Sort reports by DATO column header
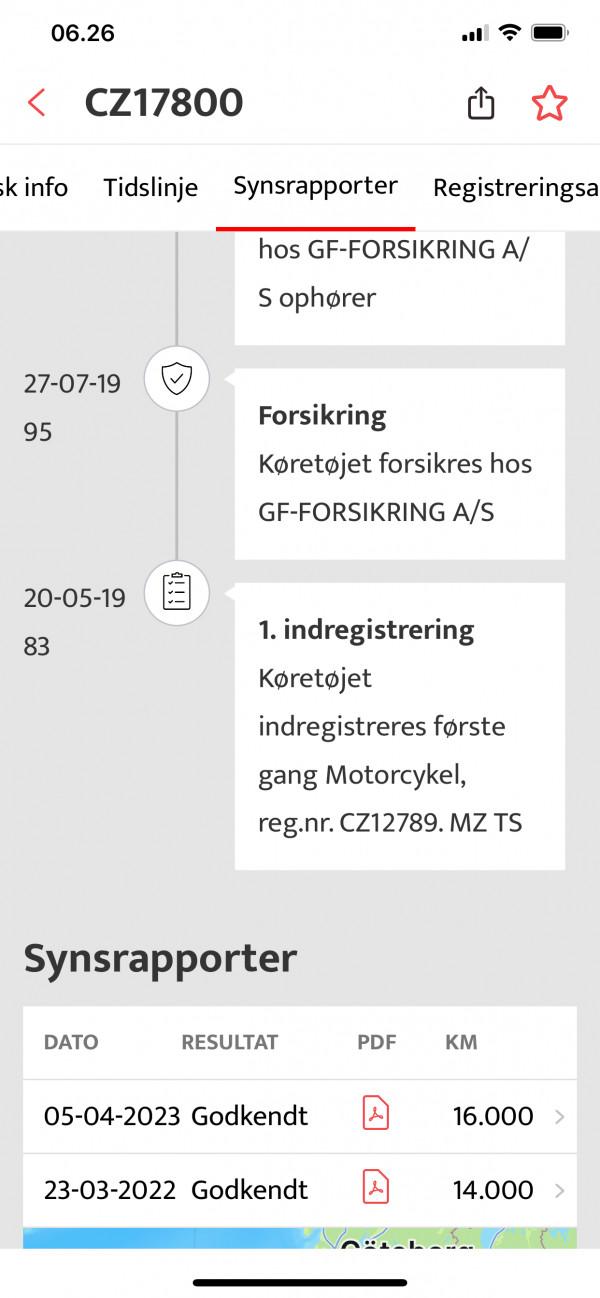Image resolution: width=600 pixels, height=1298 pixels. (x=71, y=1042)
